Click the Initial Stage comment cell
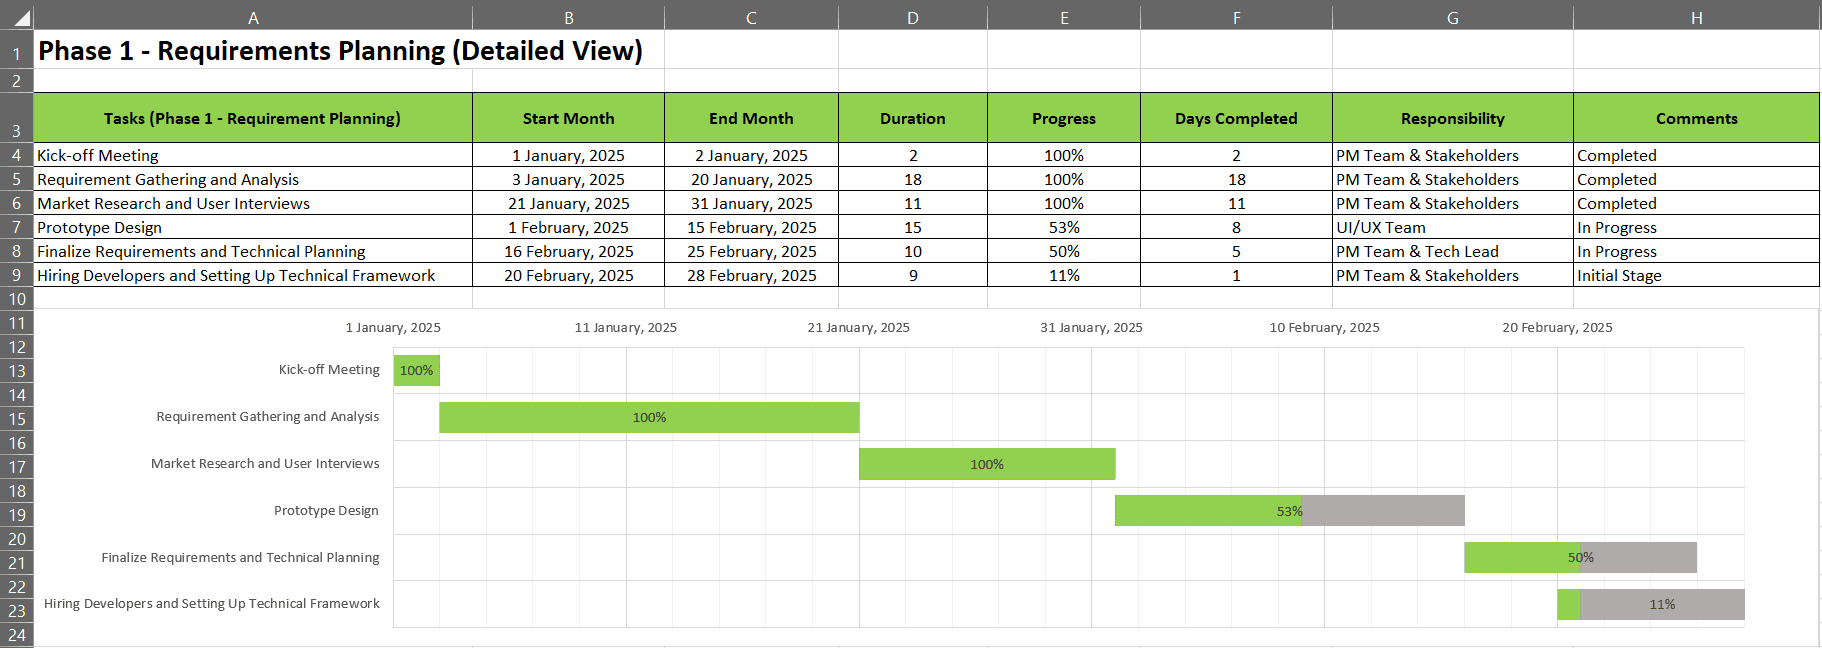 [1696, 275]
